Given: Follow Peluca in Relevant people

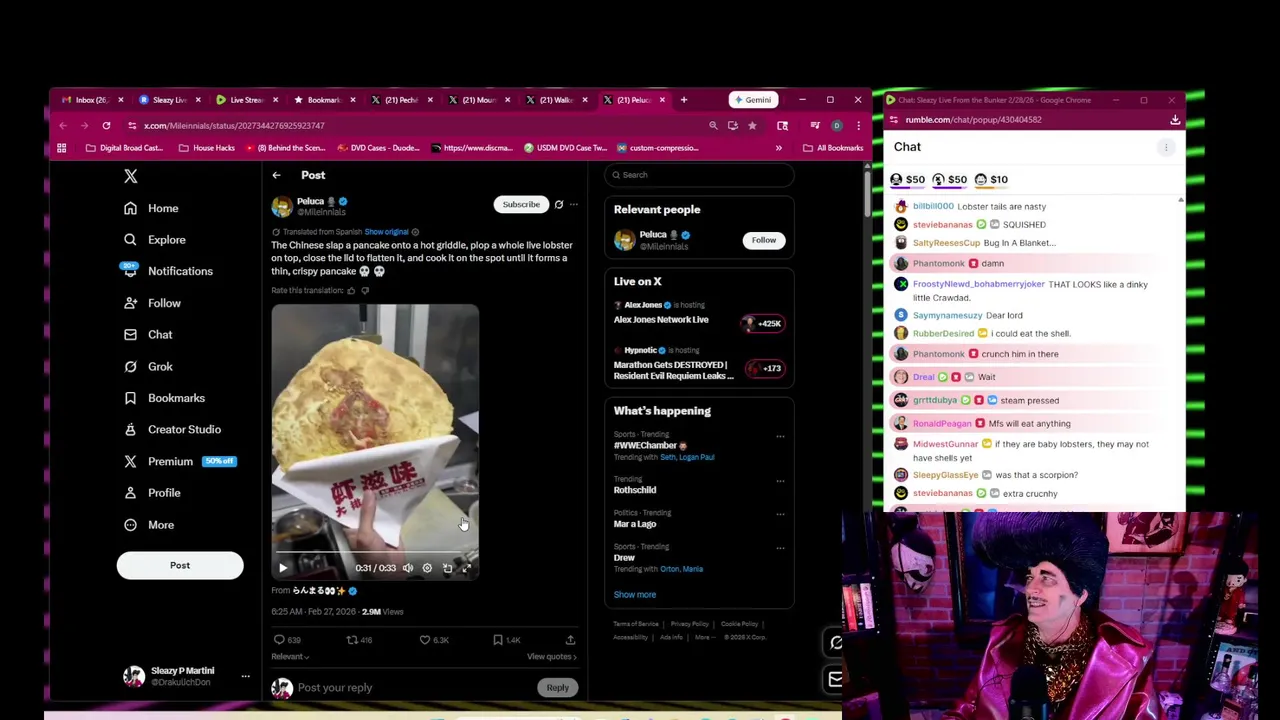Looking at the screenshot, I should click(x=764, y=240).
